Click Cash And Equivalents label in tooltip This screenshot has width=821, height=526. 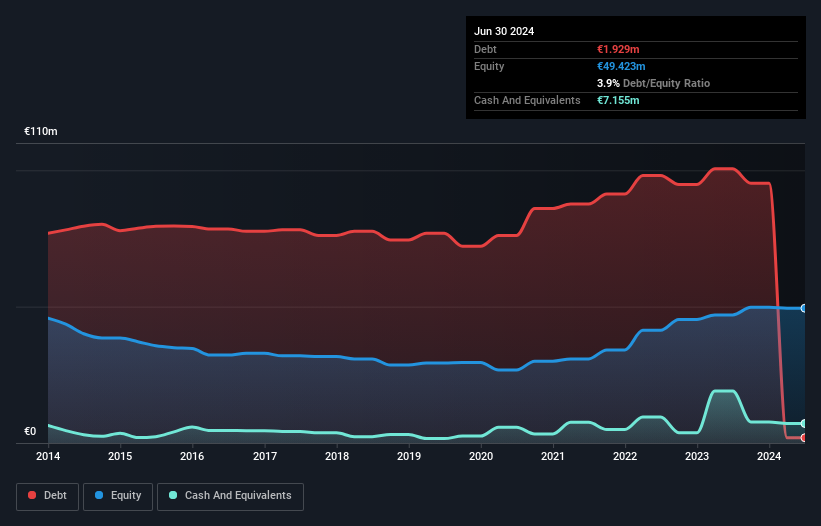click(x=527, y=100)
